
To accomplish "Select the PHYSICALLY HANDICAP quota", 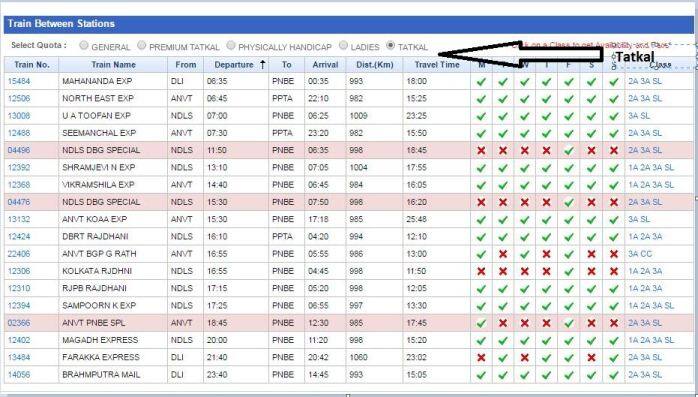I will tap(231, 45).
